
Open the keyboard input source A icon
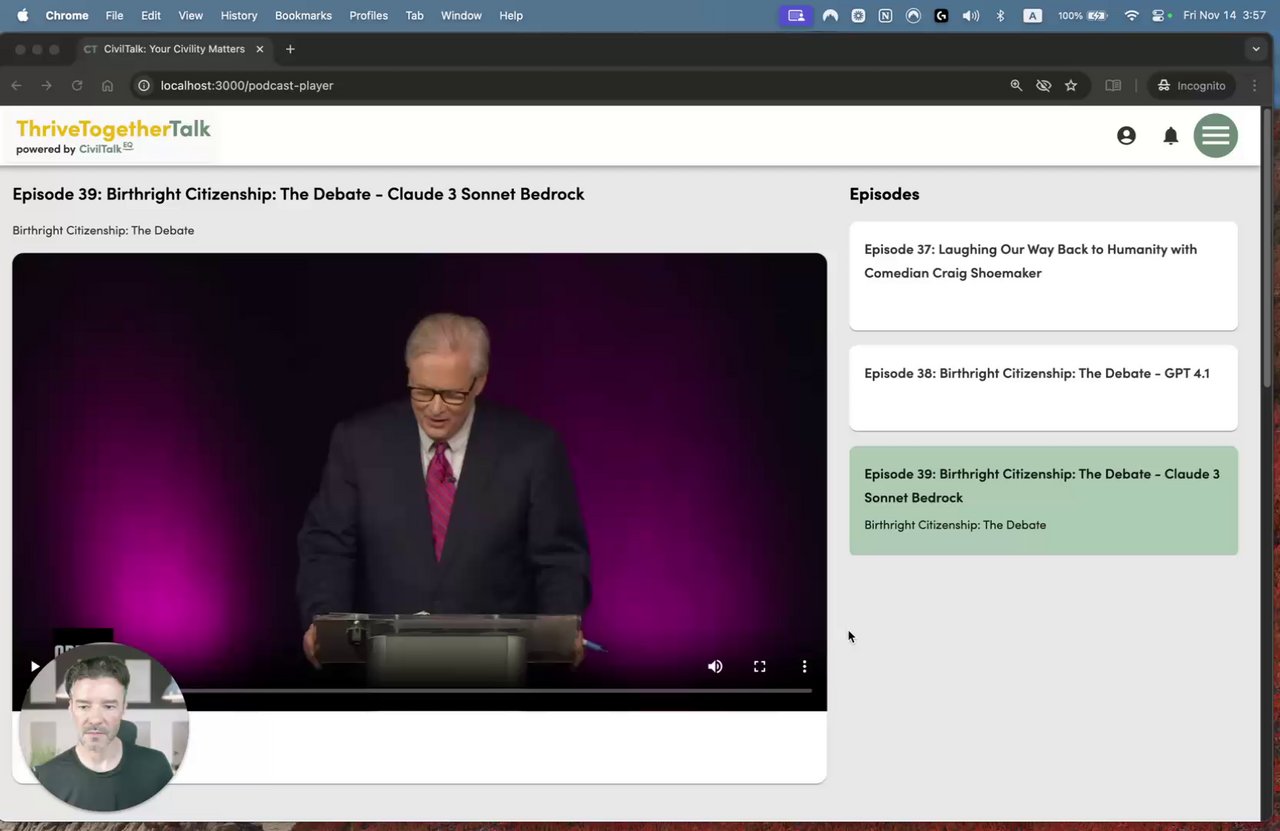[x=1033, y=15]
